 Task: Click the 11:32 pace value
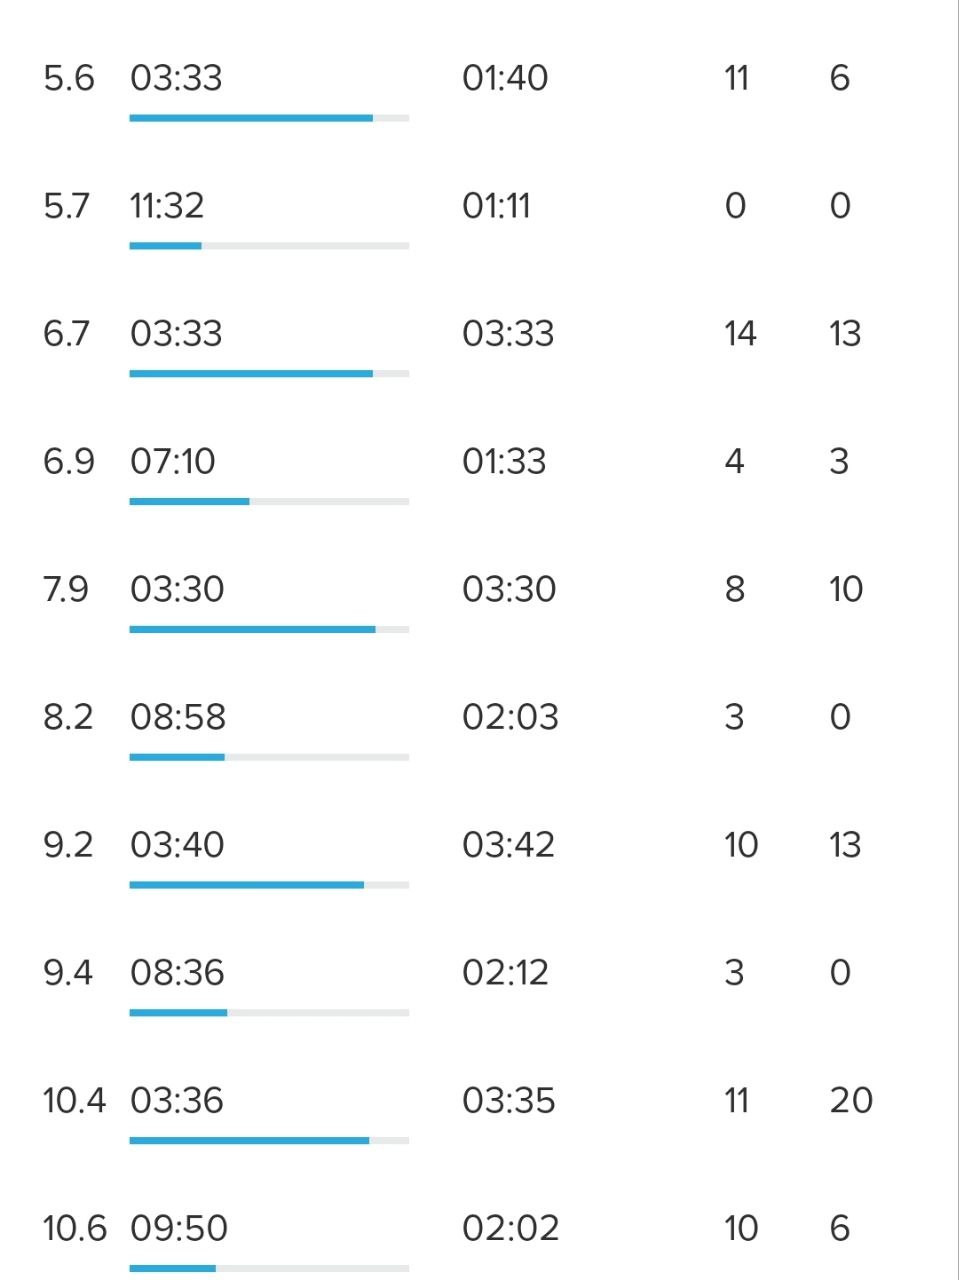point(167,206)
